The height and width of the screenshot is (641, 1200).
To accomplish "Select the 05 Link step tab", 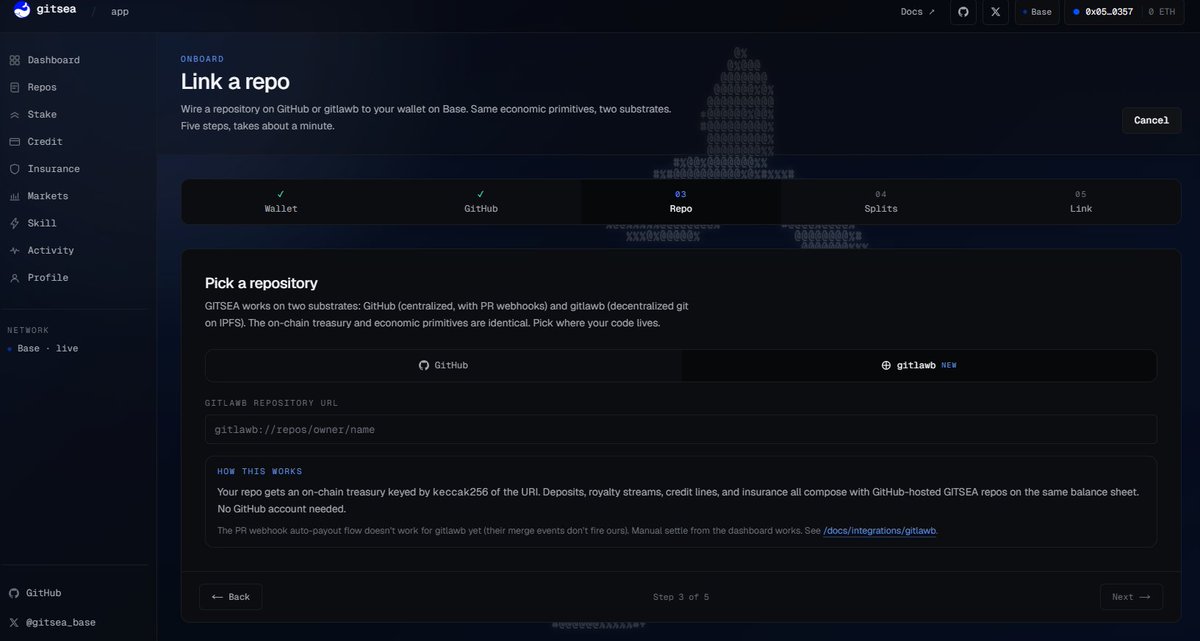I will point(1081,202).
